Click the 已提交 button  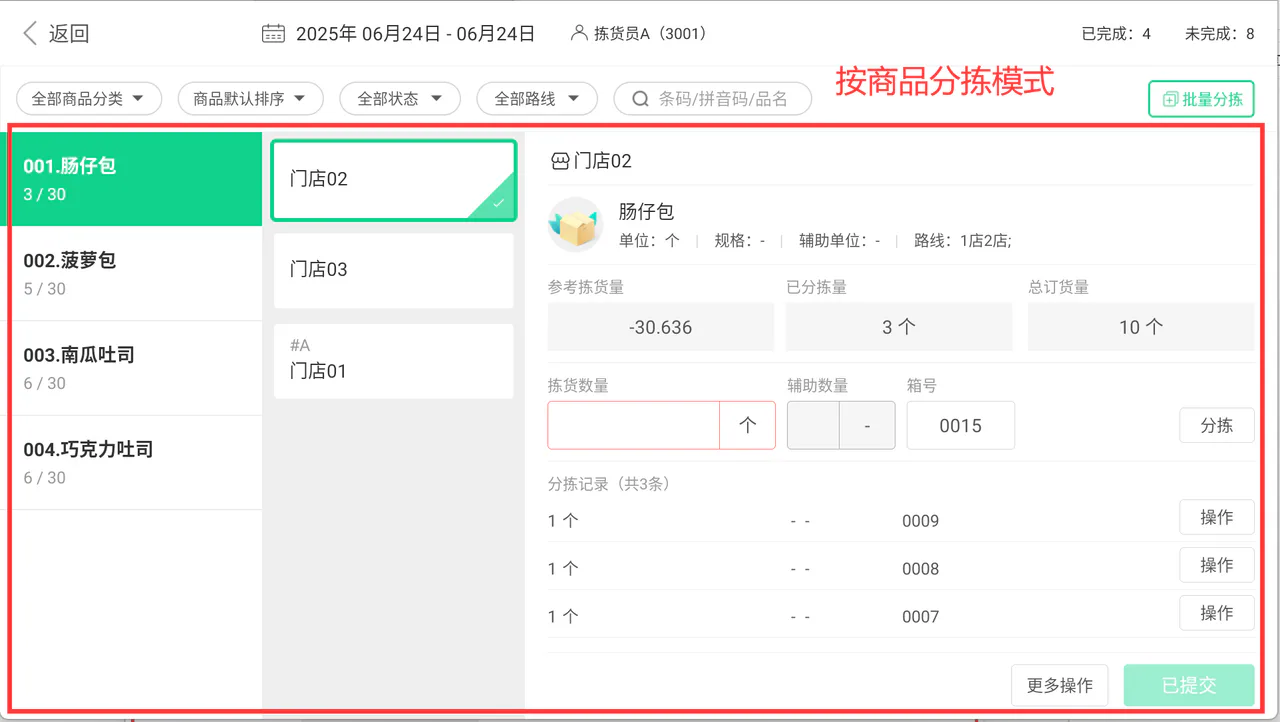[1189, 685]
